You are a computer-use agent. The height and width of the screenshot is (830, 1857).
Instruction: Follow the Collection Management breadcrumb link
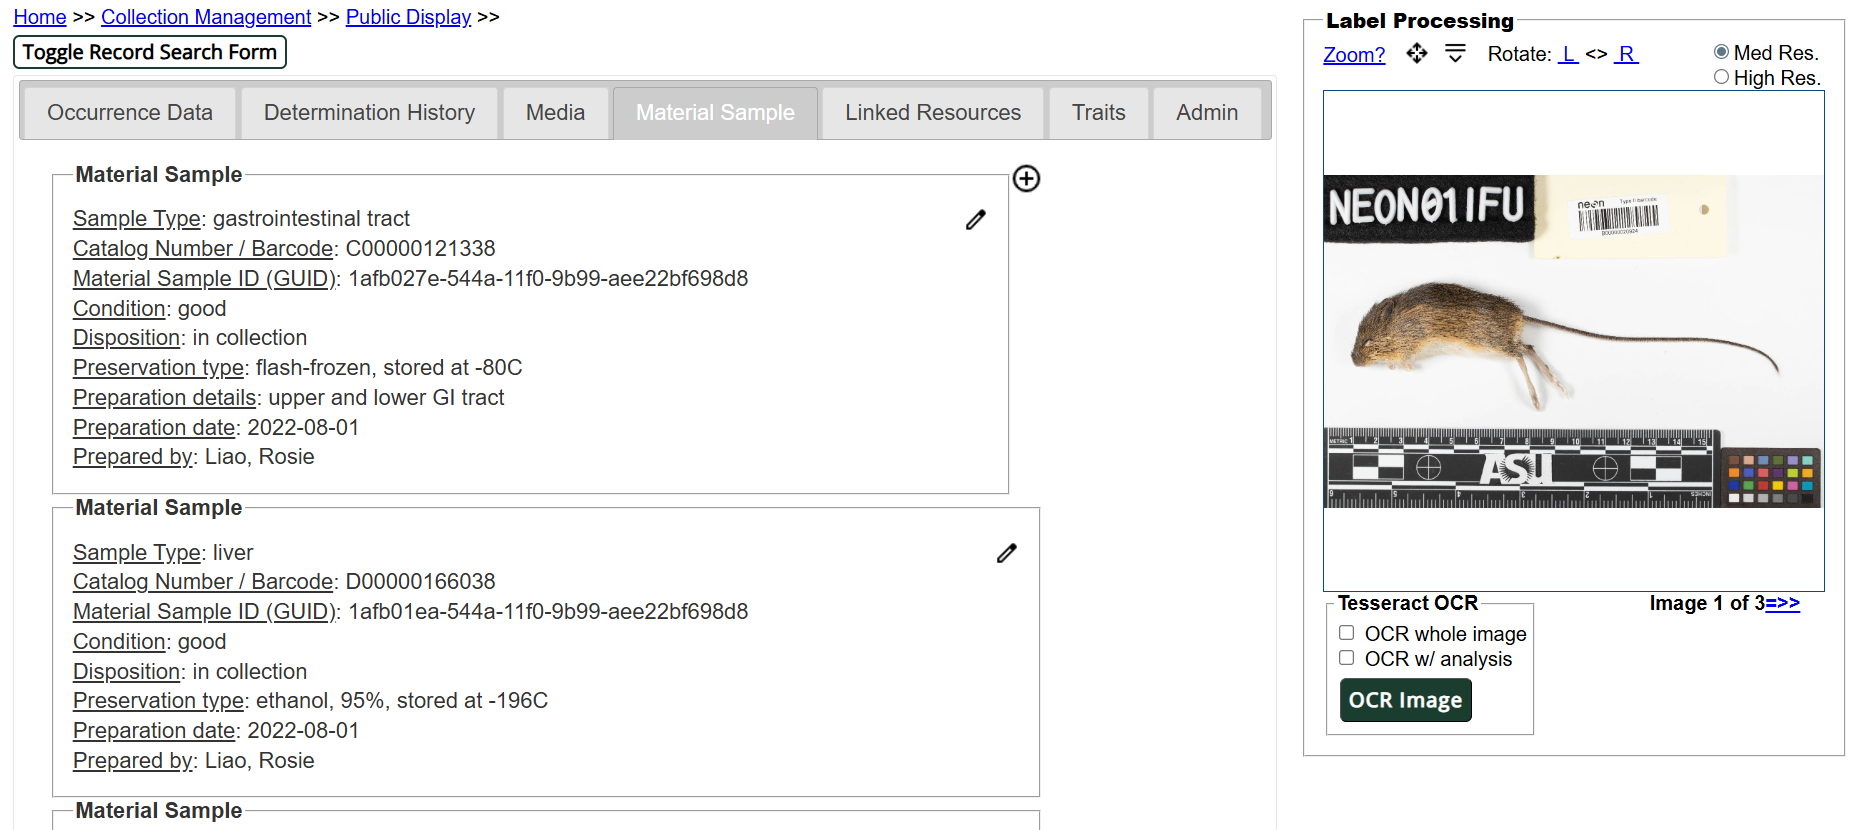coord(206,17)
